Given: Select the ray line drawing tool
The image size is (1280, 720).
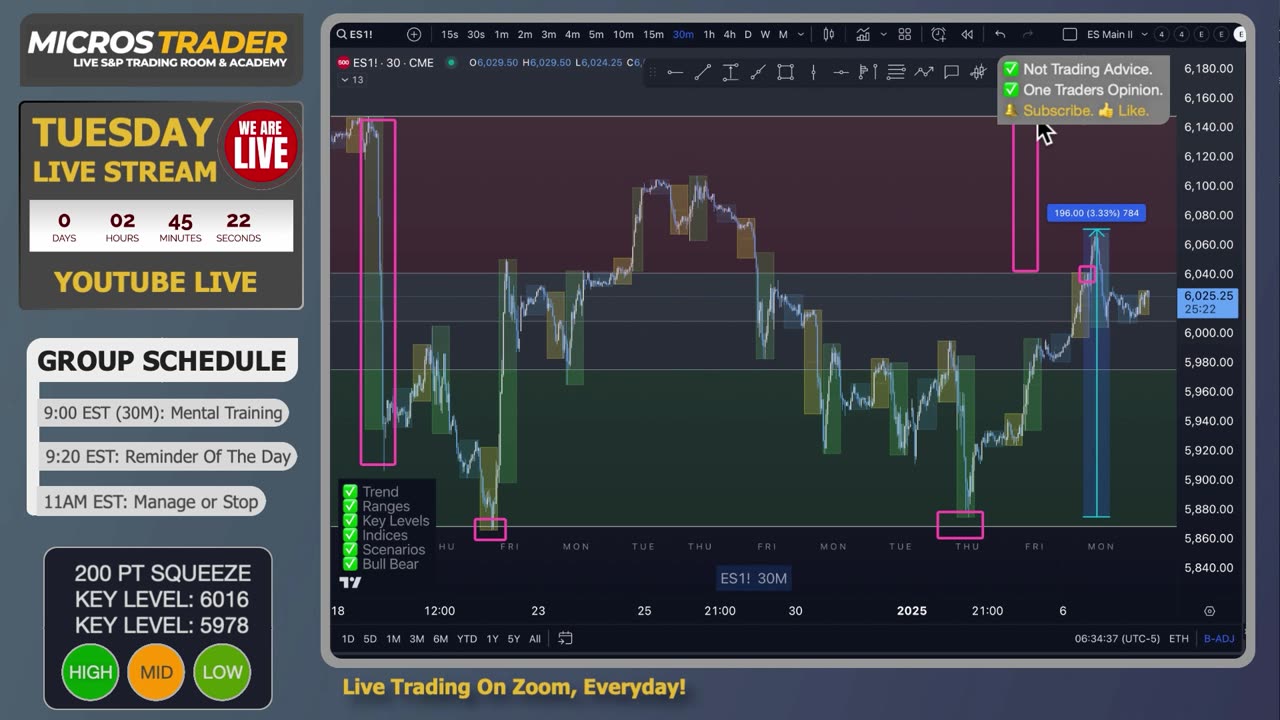Looking at the screenshot, I should tap(758, 72).
